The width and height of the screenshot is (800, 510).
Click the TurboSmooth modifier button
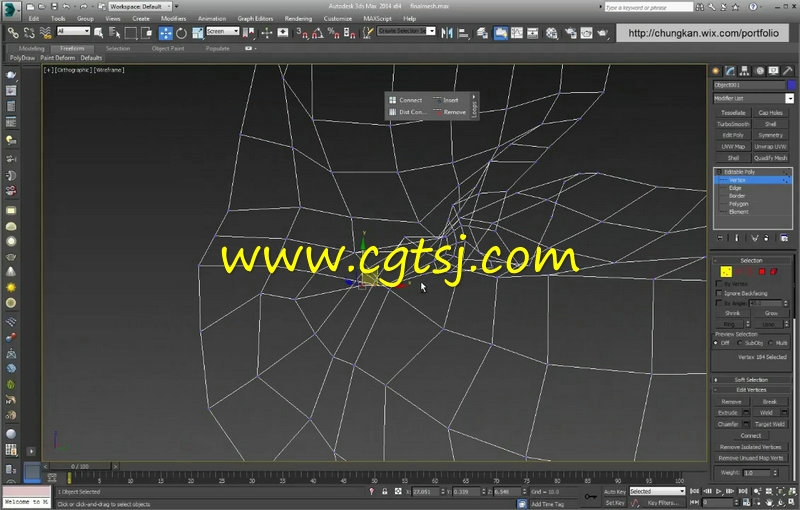coord(733,124)
